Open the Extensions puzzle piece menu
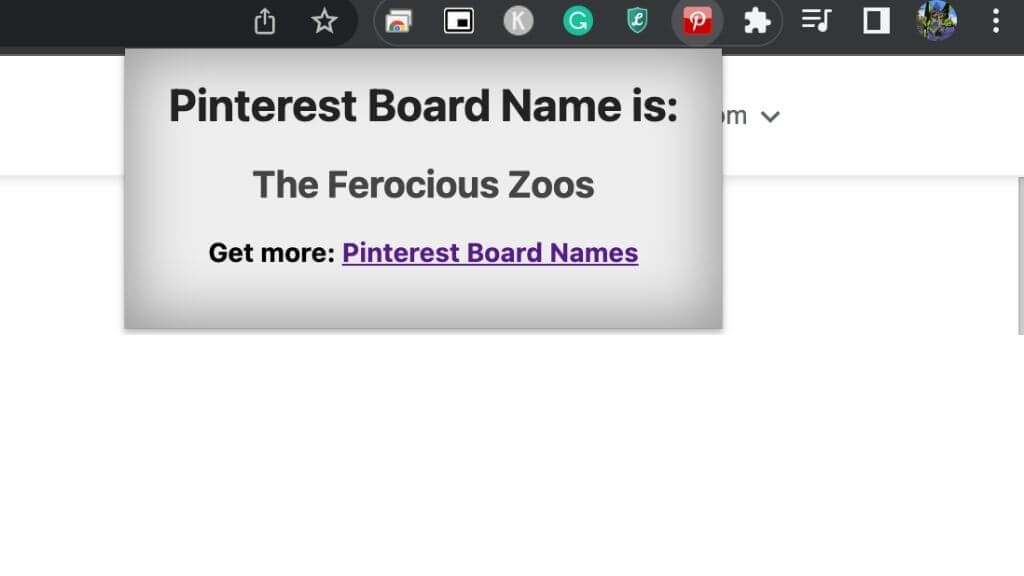Image resolution: width=1024 pixels, height=576 pixels. click(757, 21)
